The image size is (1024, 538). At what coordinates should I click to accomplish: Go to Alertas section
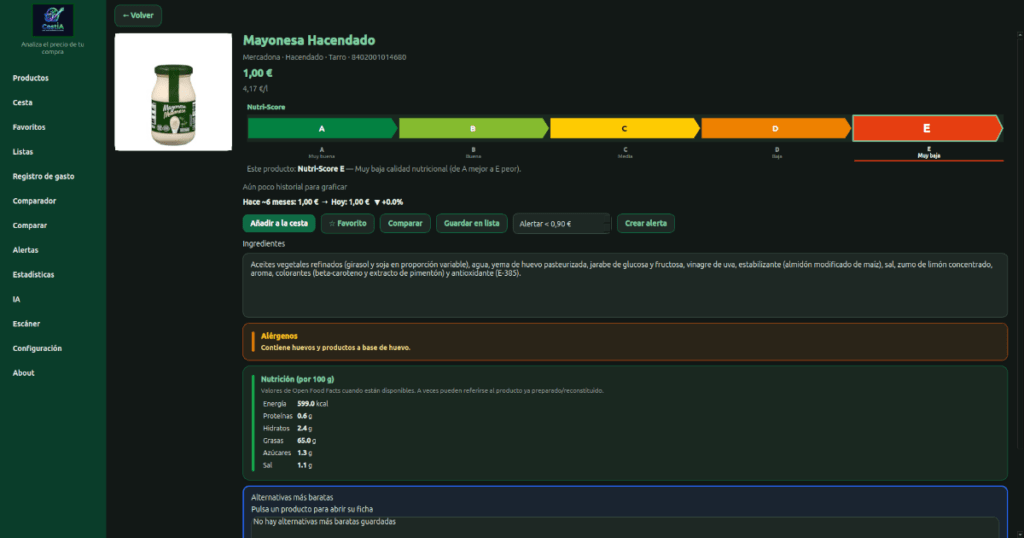(x=25, y=250)
